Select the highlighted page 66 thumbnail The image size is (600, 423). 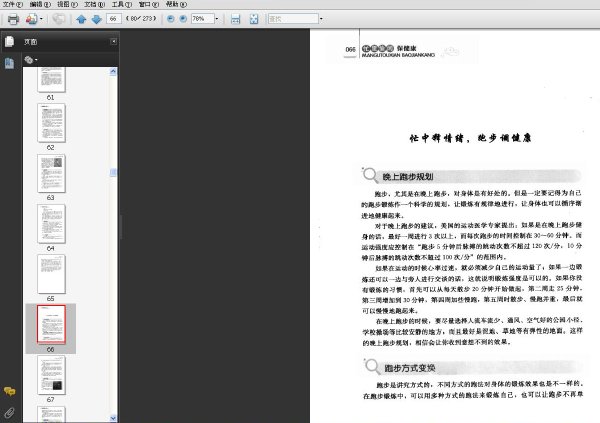[x=51, y=324]
